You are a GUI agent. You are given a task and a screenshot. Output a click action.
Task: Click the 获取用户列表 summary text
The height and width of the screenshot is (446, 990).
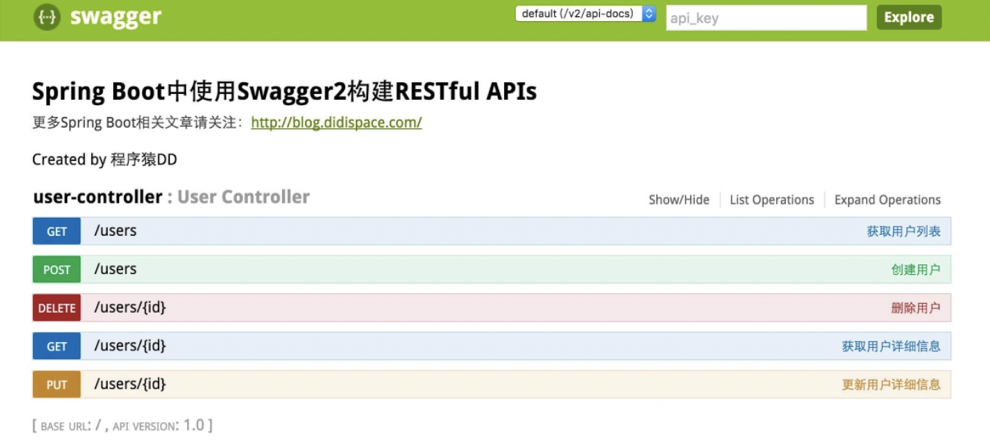[904, 231]
